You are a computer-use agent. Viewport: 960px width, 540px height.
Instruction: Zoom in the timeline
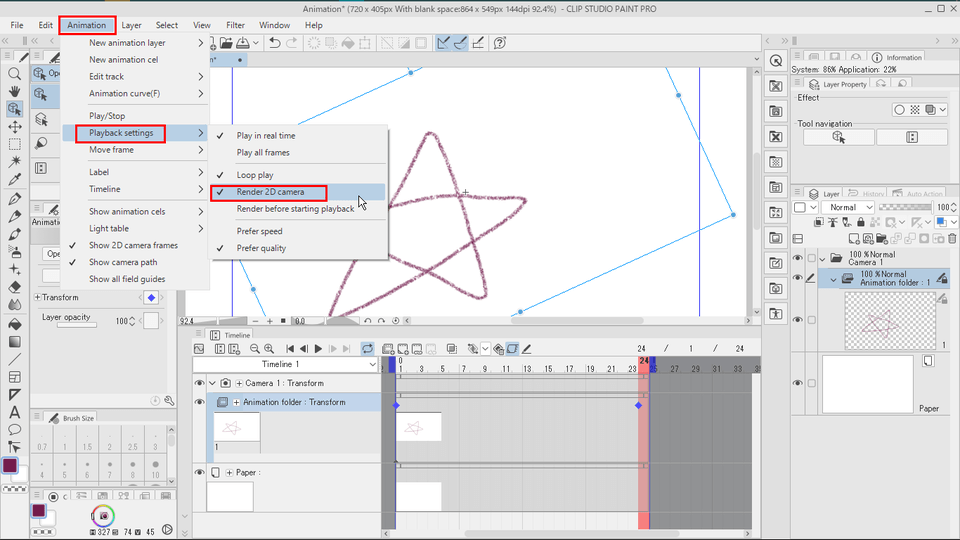coord(269,349)
